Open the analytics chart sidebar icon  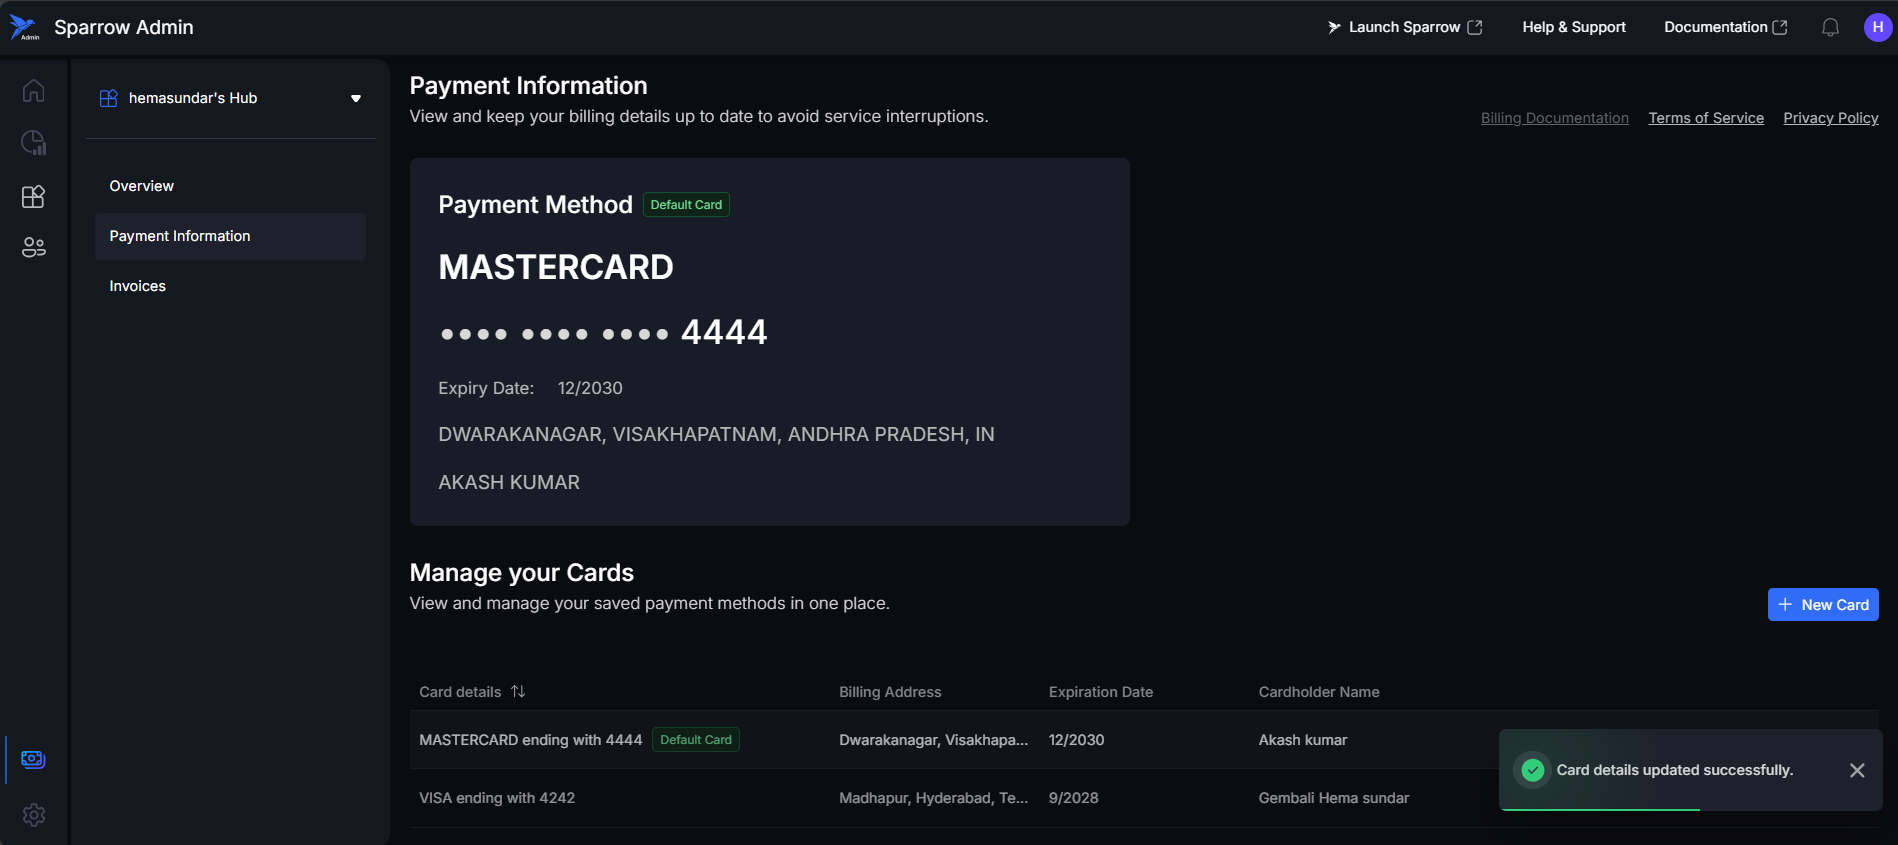tap(33, 143)
